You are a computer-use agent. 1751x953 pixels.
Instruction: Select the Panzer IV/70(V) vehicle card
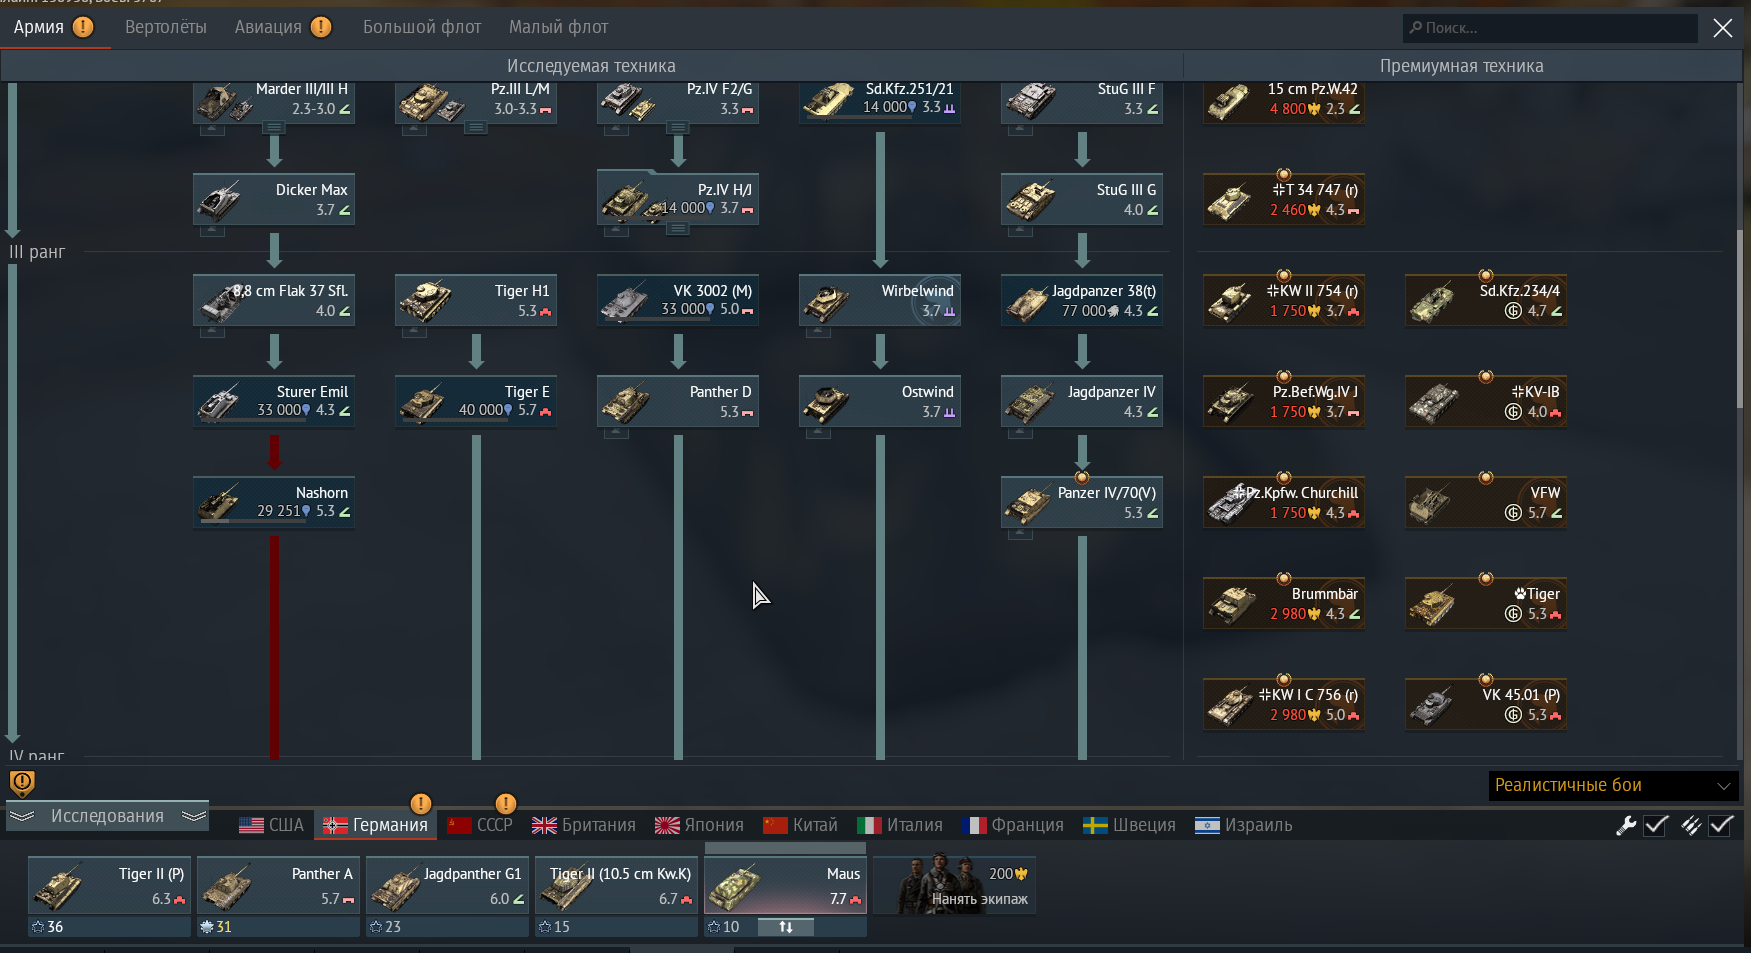point(1082,502)
